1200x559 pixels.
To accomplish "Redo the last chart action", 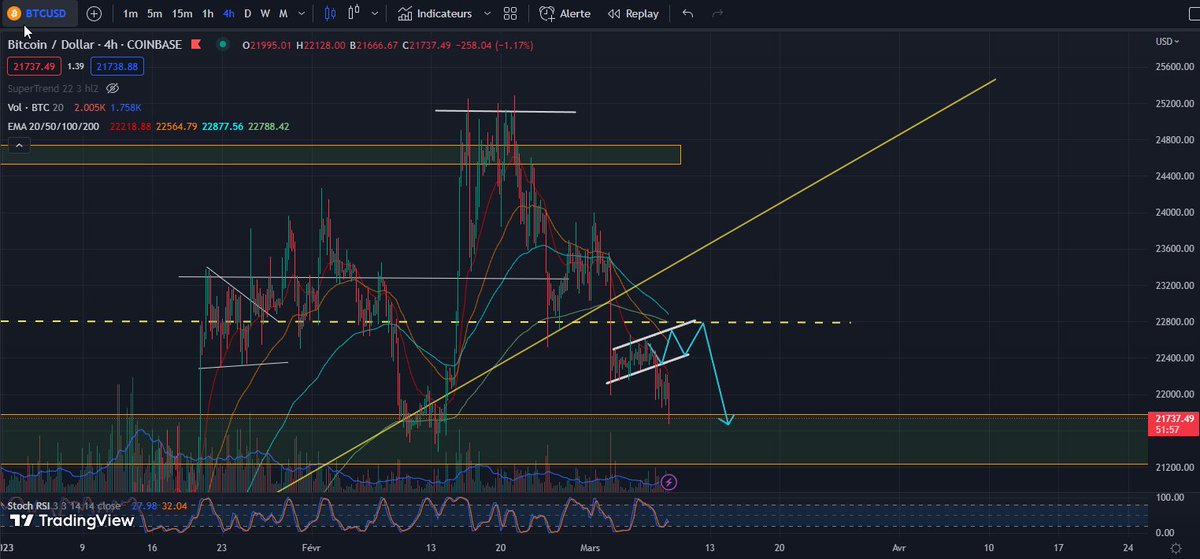I will (x=717, y=14).
